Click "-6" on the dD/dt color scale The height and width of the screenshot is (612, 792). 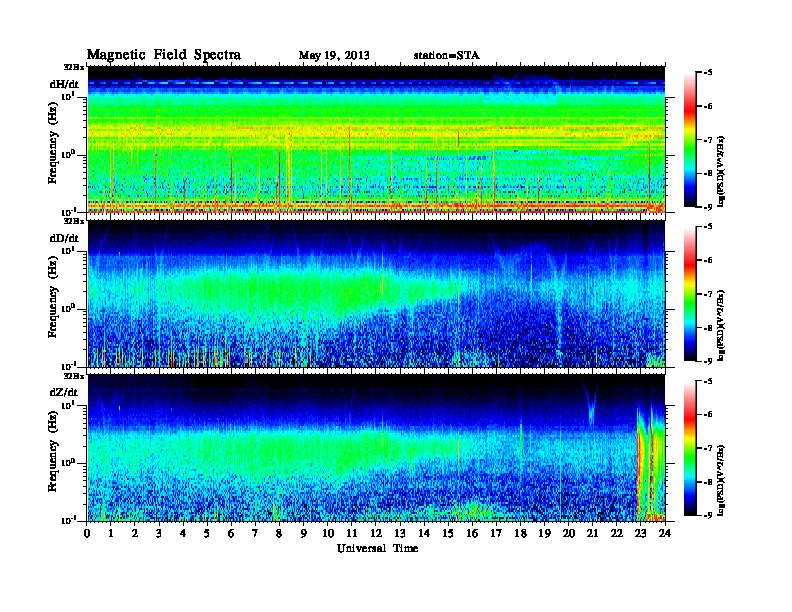point(708,261)
